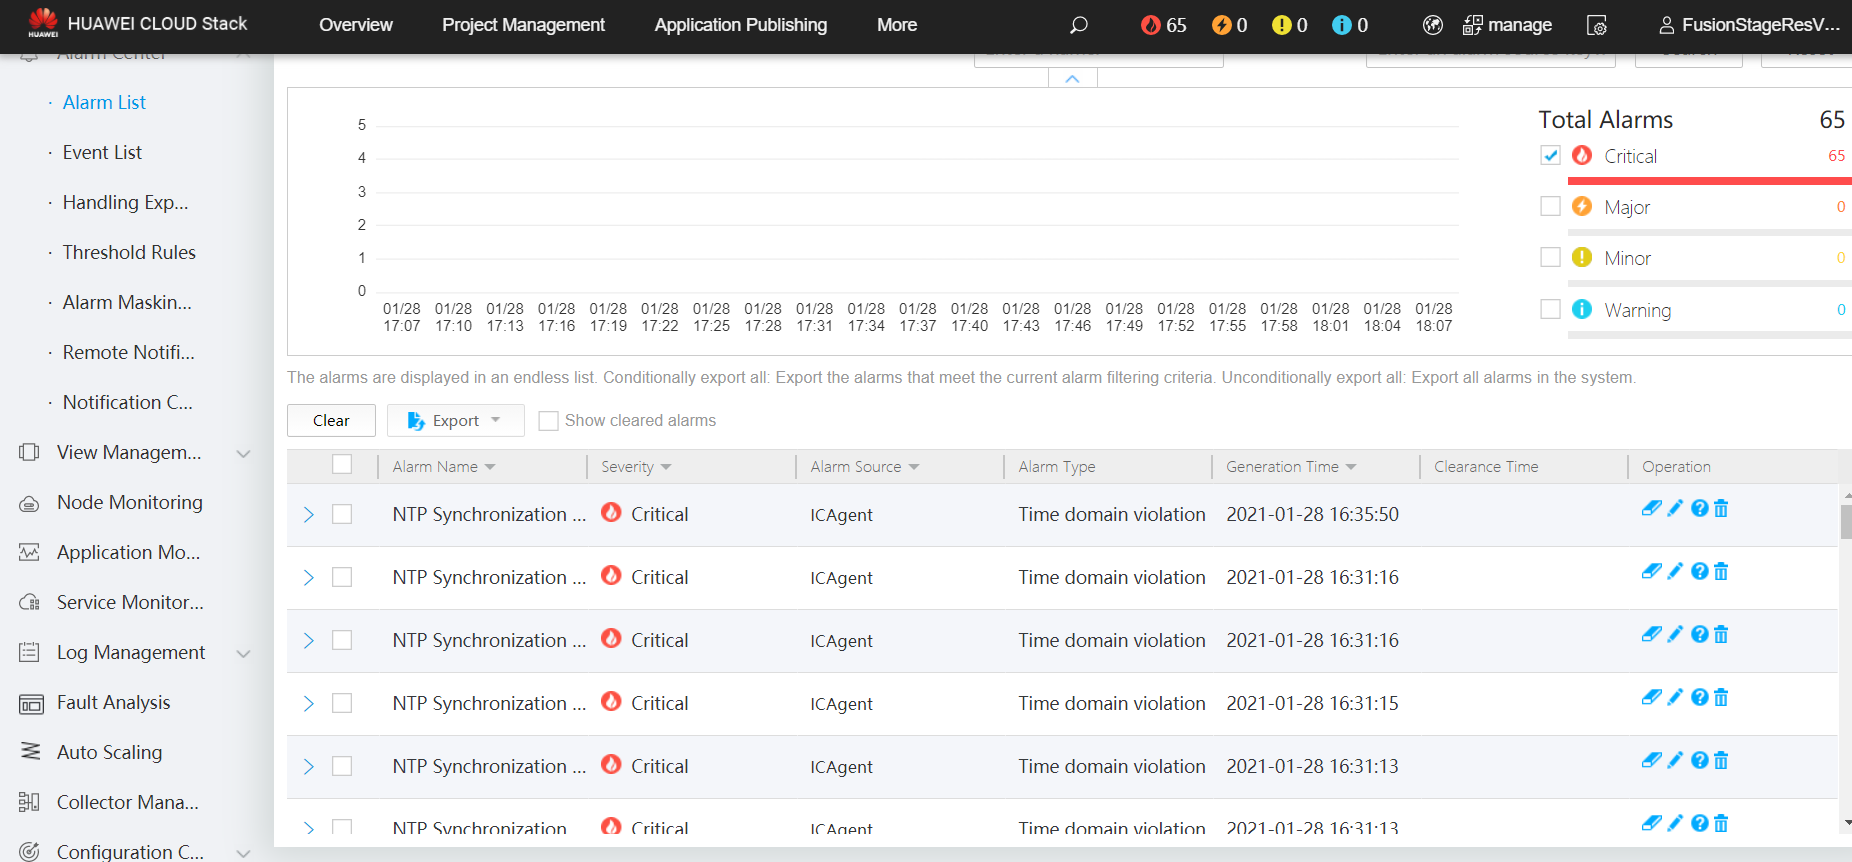Open Node Monitoring via its sidebar icon

(x=30, y=503)
